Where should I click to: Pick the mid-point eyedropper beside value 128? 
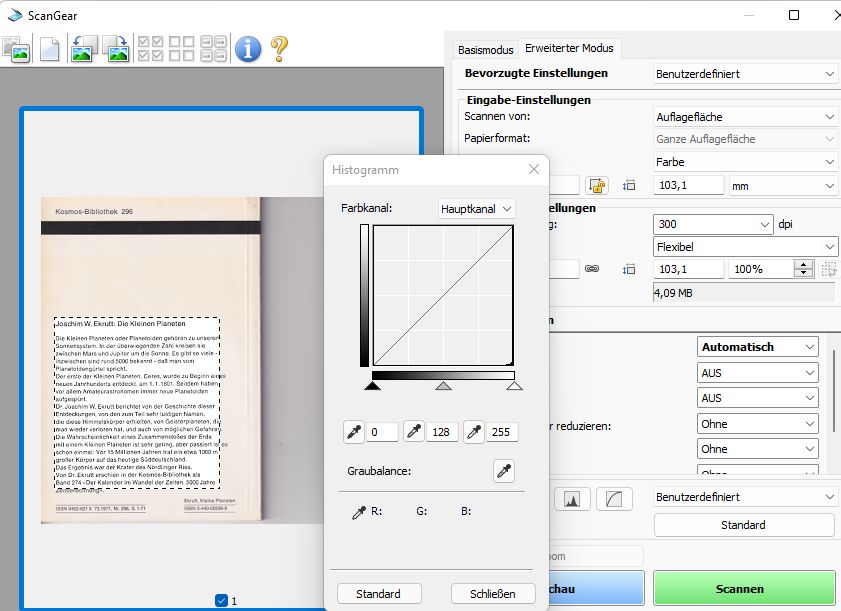[x=414, y=432]
